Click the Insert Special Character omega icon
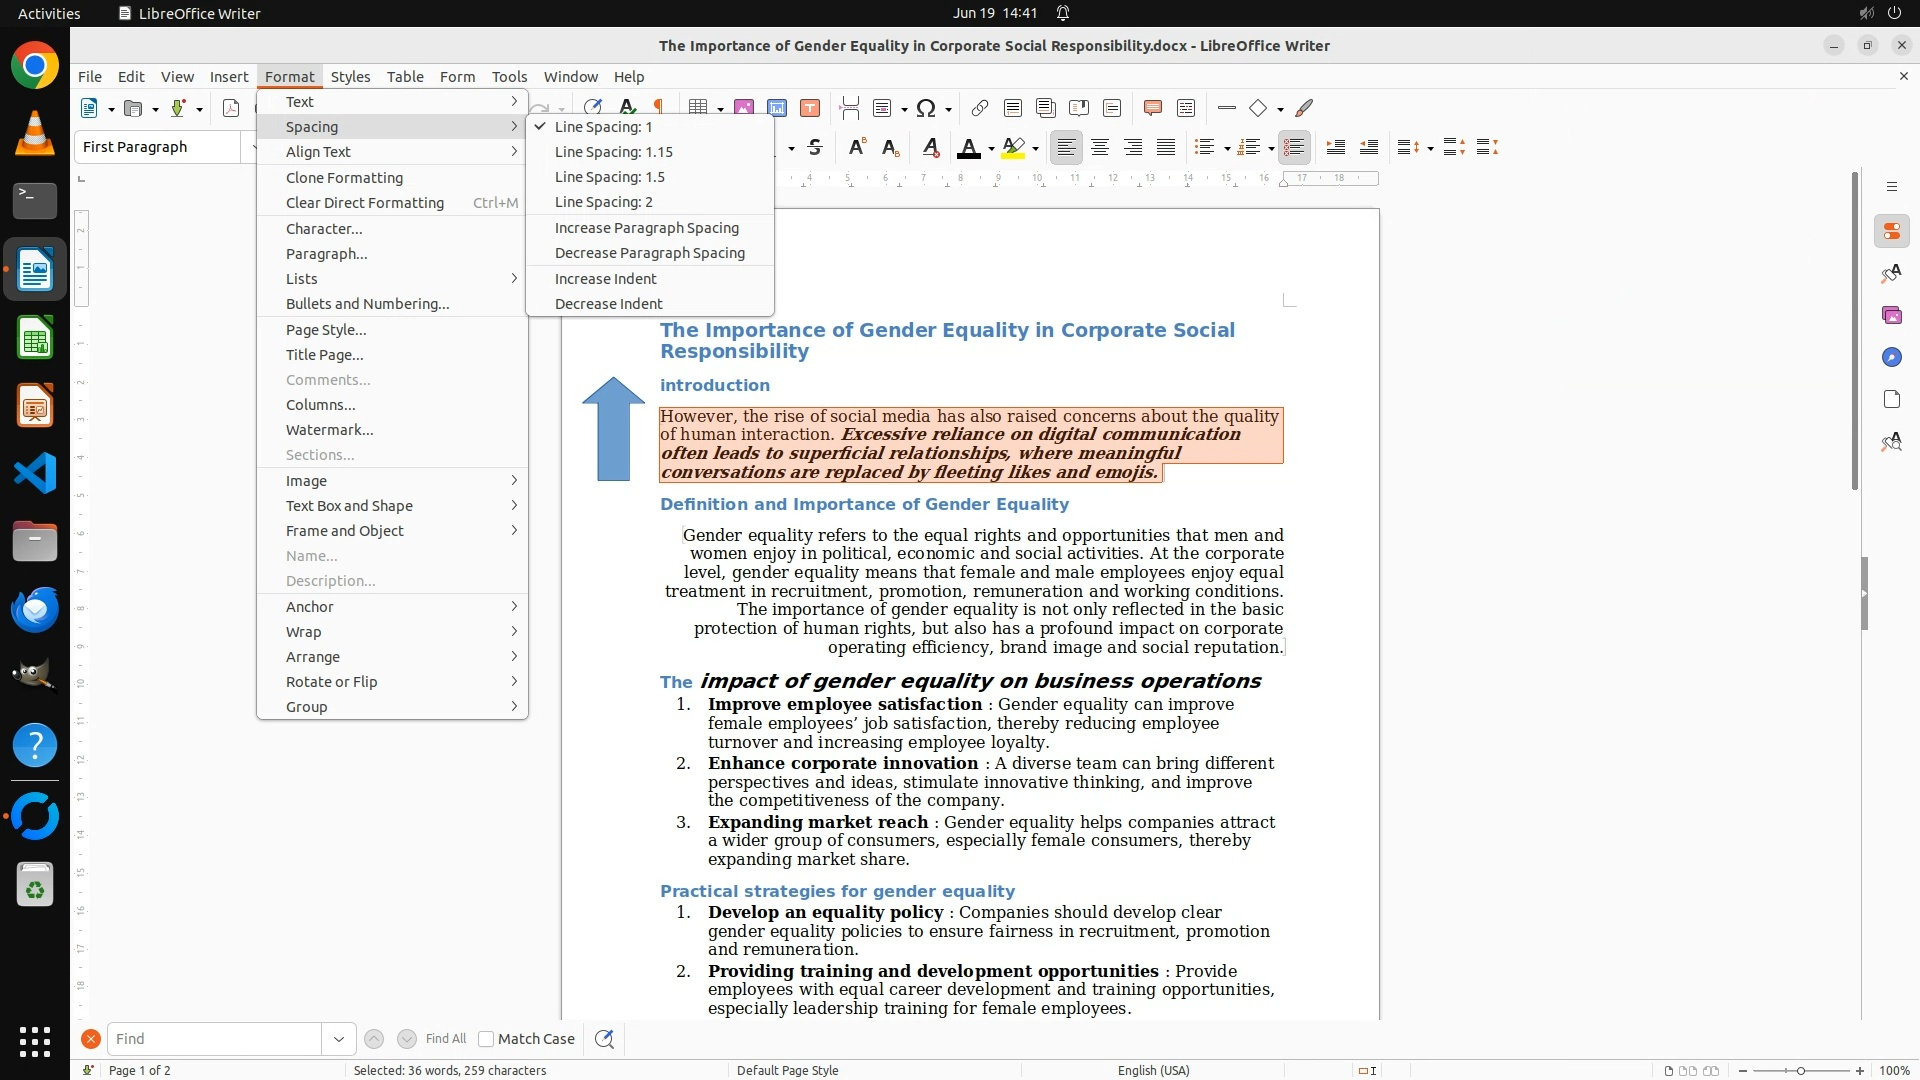The image size is (1920, 1080). click(926, 108)
